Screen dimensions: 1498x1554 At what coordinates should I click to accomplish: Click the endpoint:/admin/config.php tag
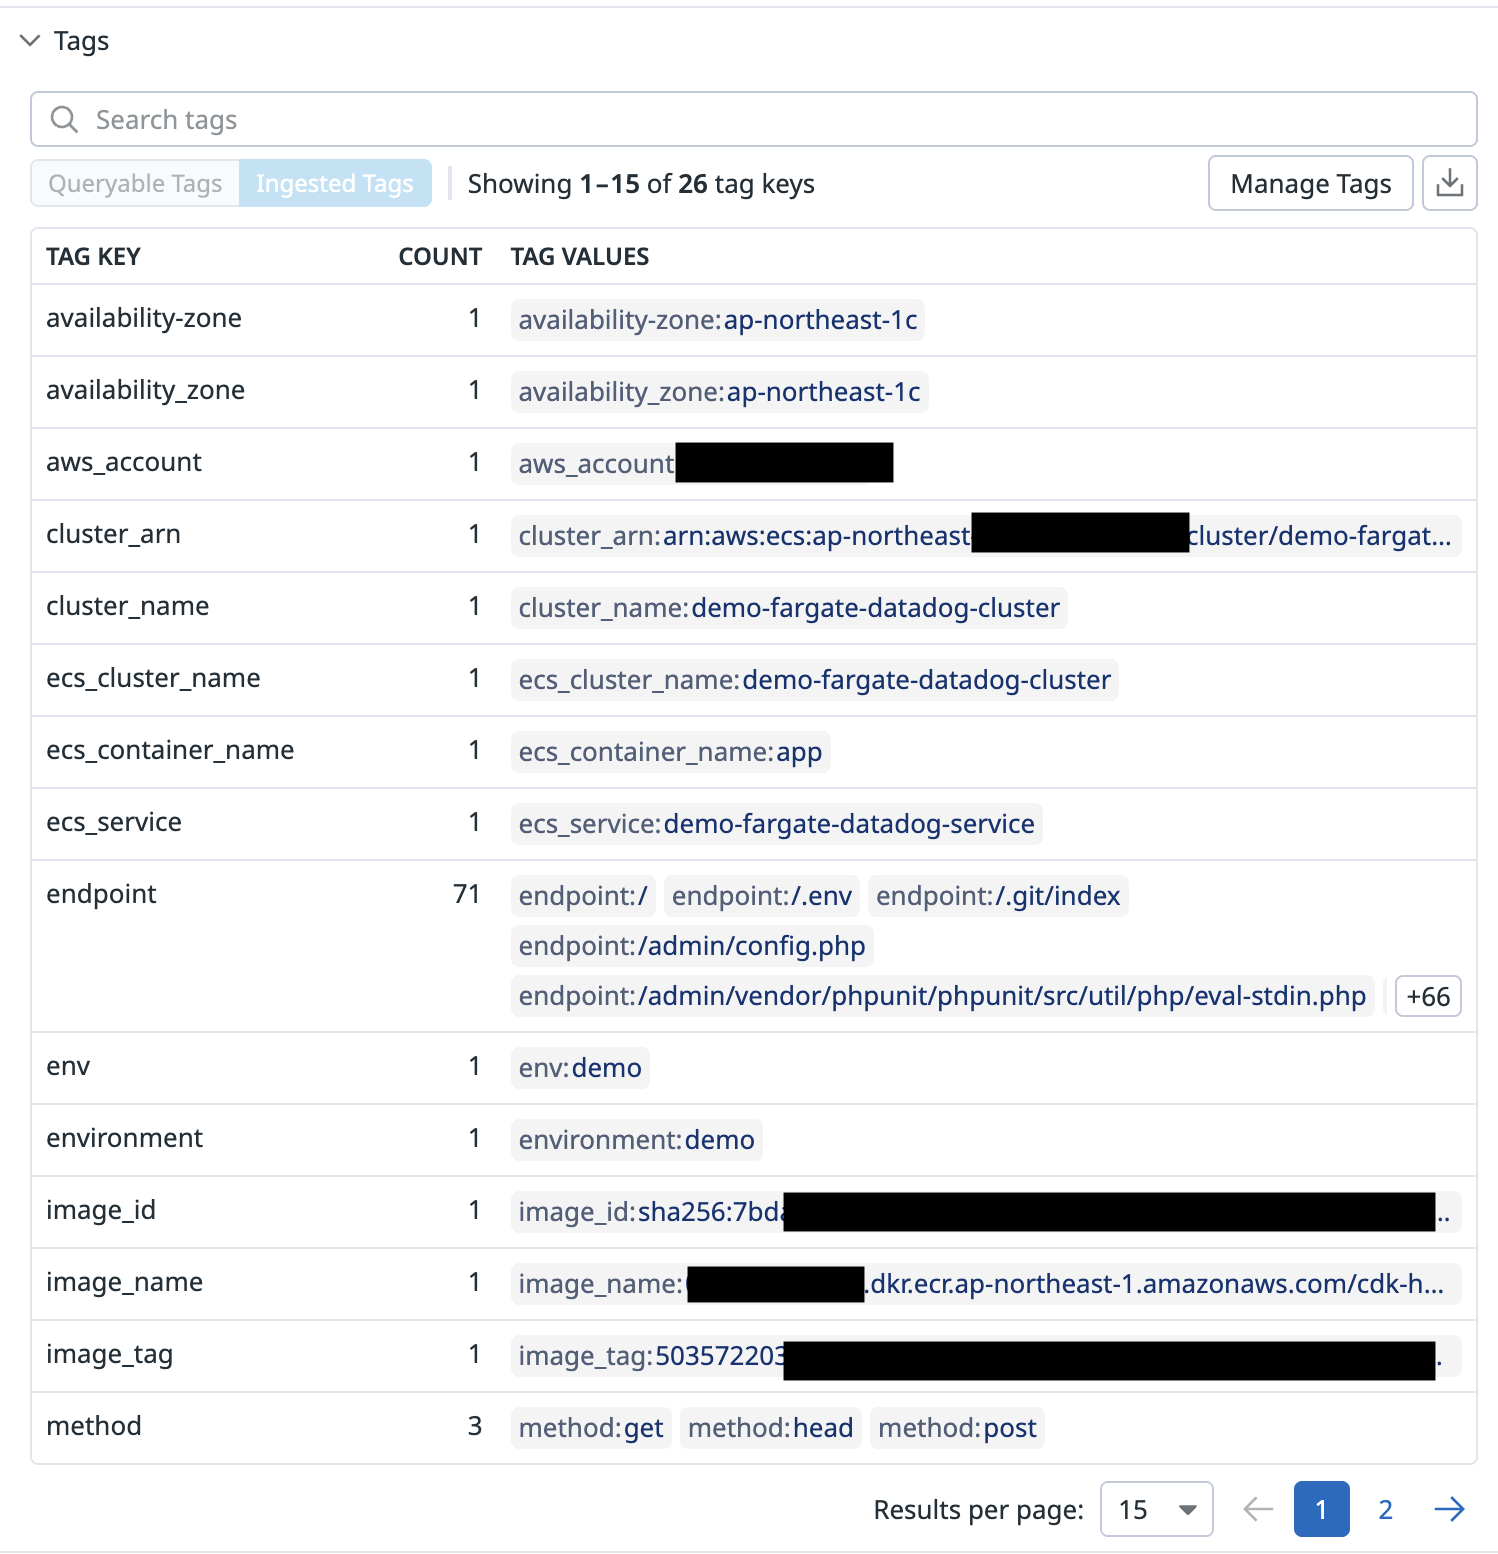pyautogui.click(x=692, y=946)
